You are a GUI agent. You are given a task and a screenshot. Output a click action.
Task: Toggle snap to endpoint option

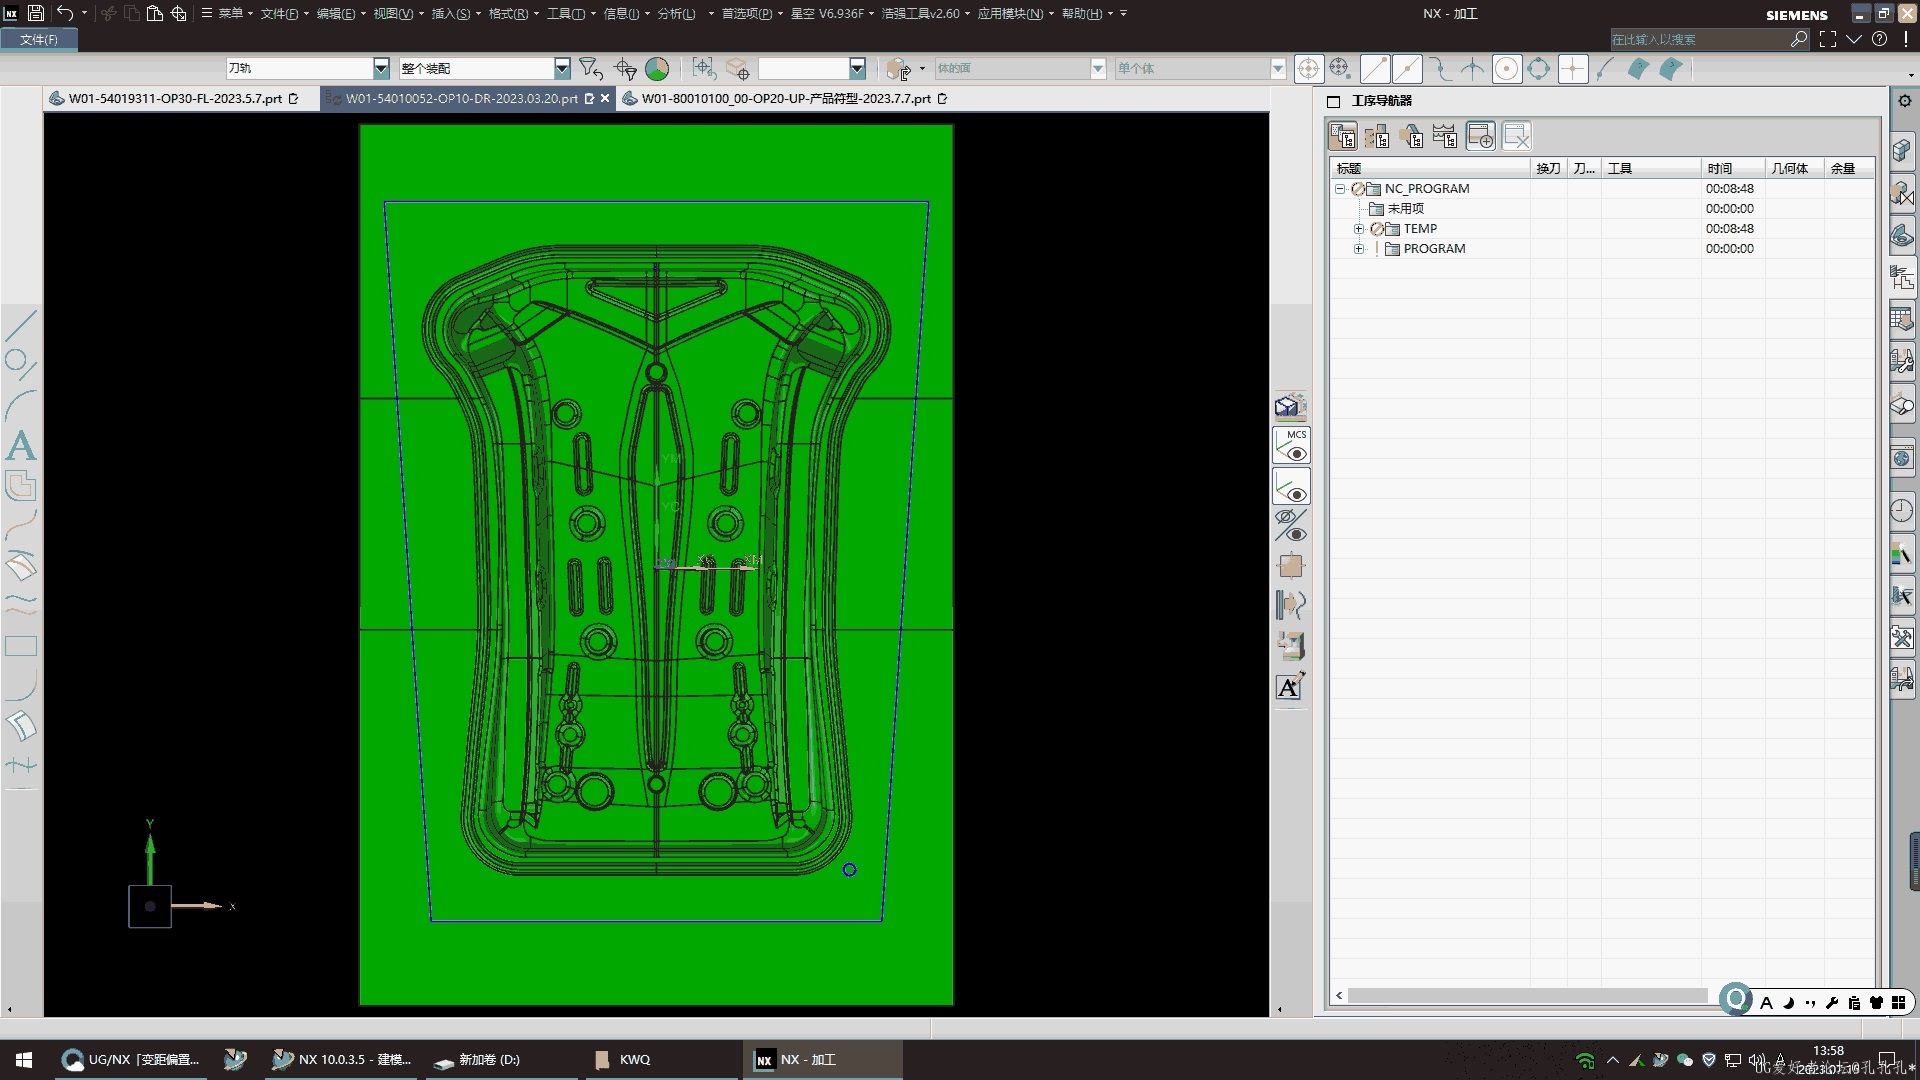click(x=1375, y=68)
